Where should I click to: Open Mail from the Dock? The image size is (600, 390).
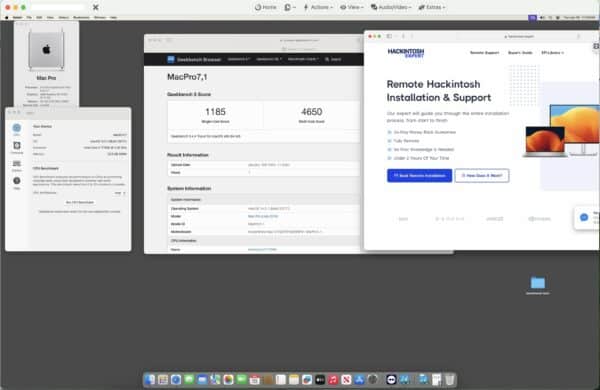(x=202, y=379)
